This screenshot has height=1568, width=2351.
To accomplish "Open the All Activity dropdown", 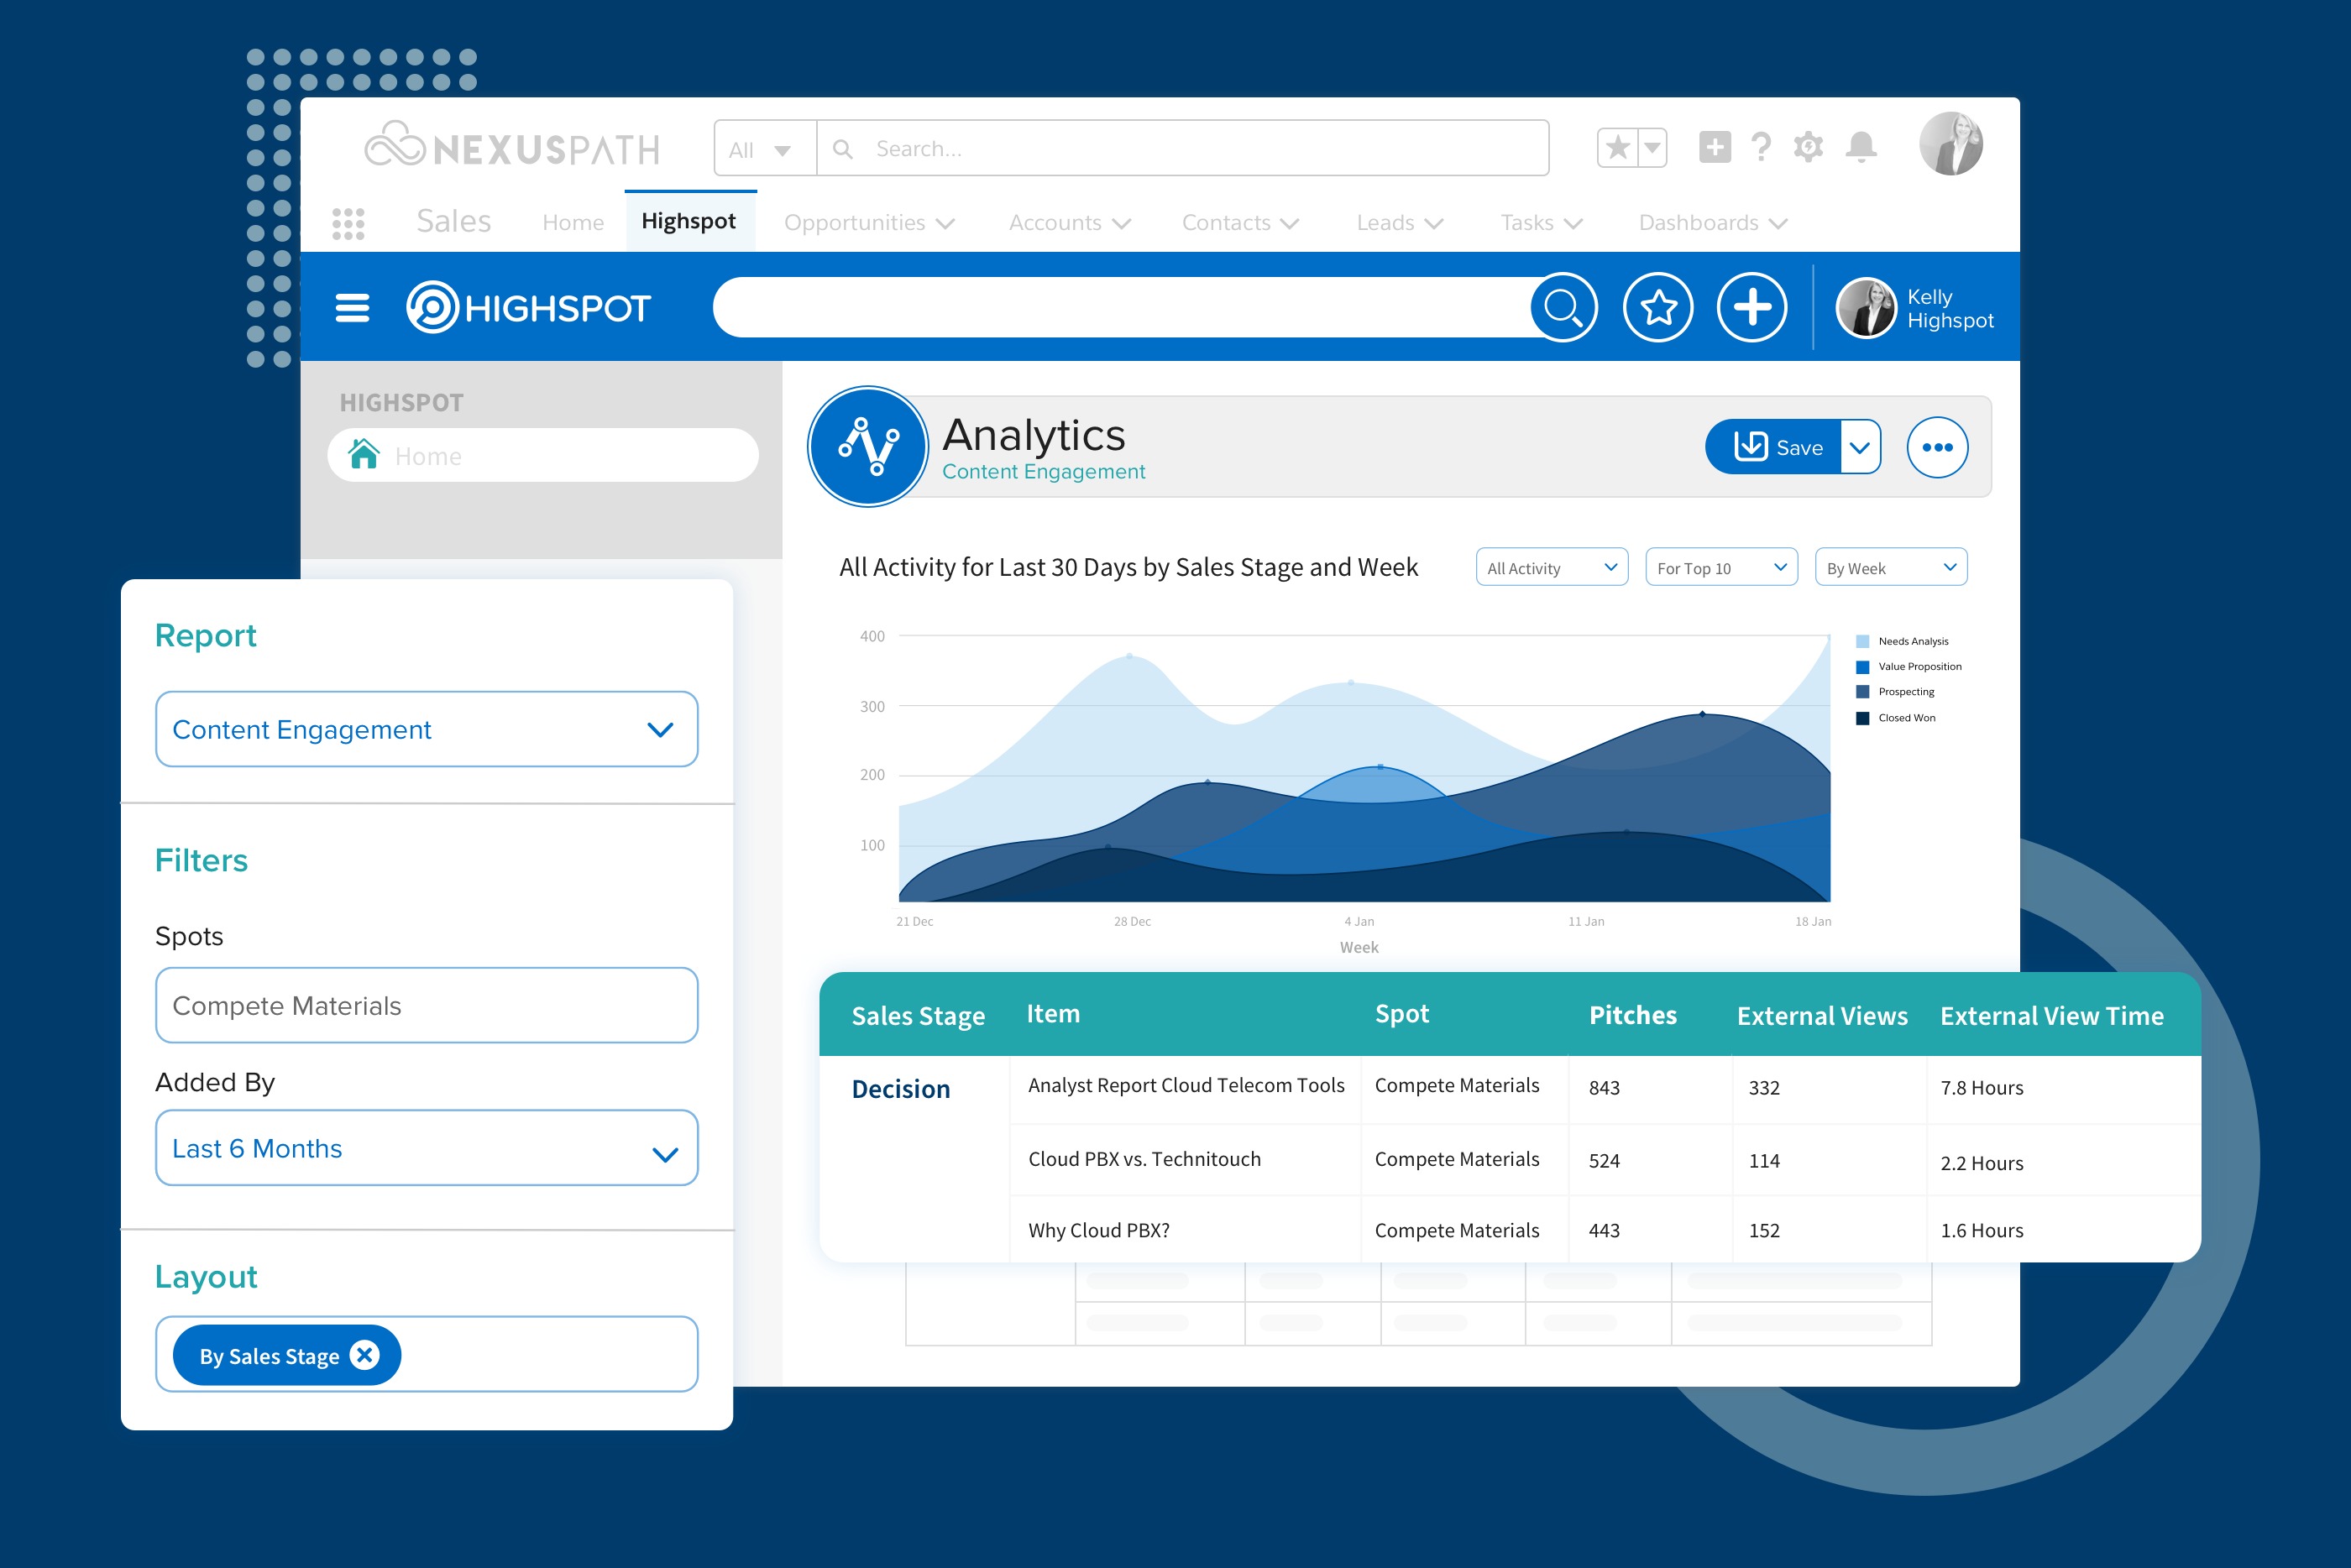I will click(1552, 567).
